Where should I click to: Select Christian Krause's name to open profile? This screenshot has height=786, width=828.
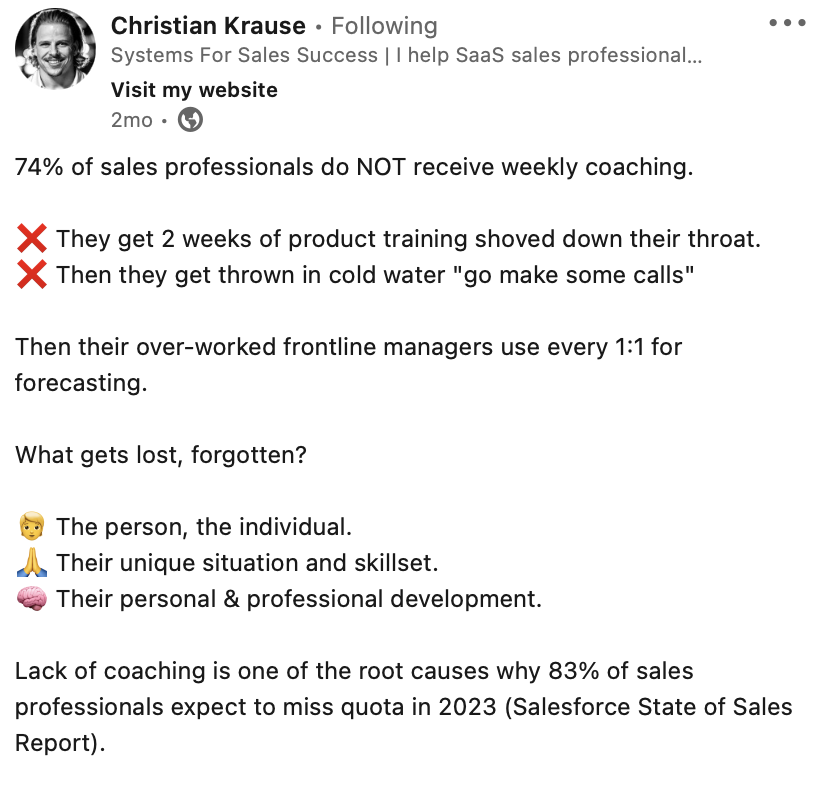click(x=208, y=26)
